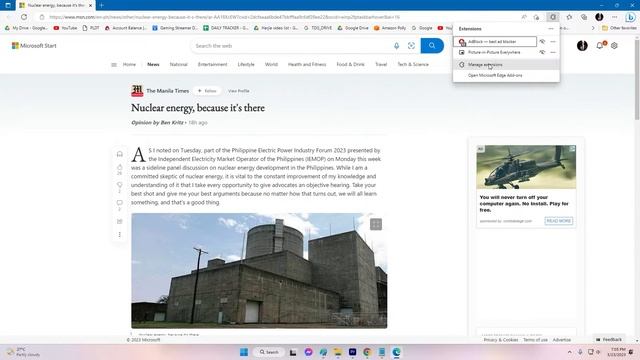Click the page vertical scrollbar thumb
The height and width of the screenshot is (360, 640).
pos(637,80)
